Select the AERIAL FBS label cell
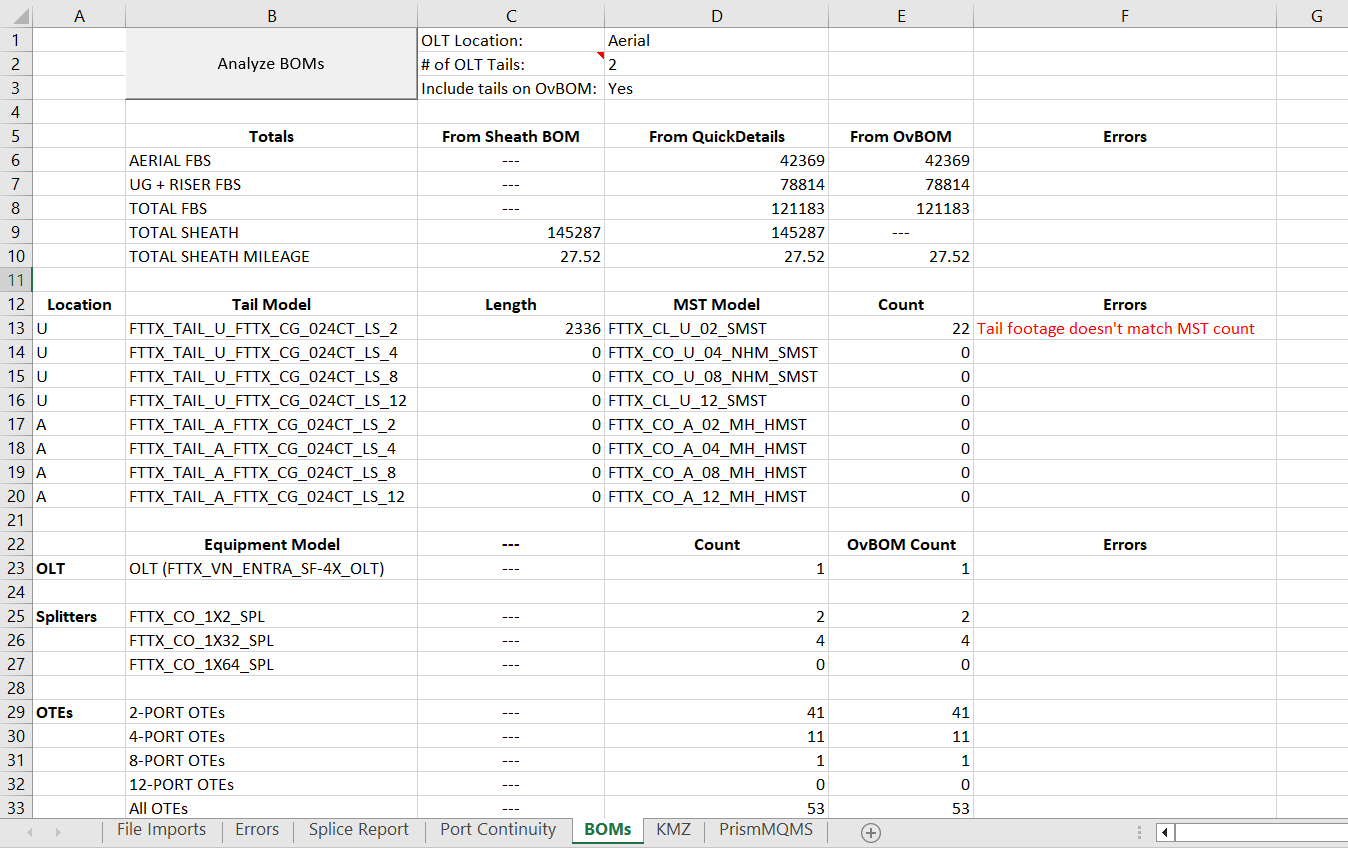The width and height of the screenshot is (1348, 848). (x=271, y=161)
